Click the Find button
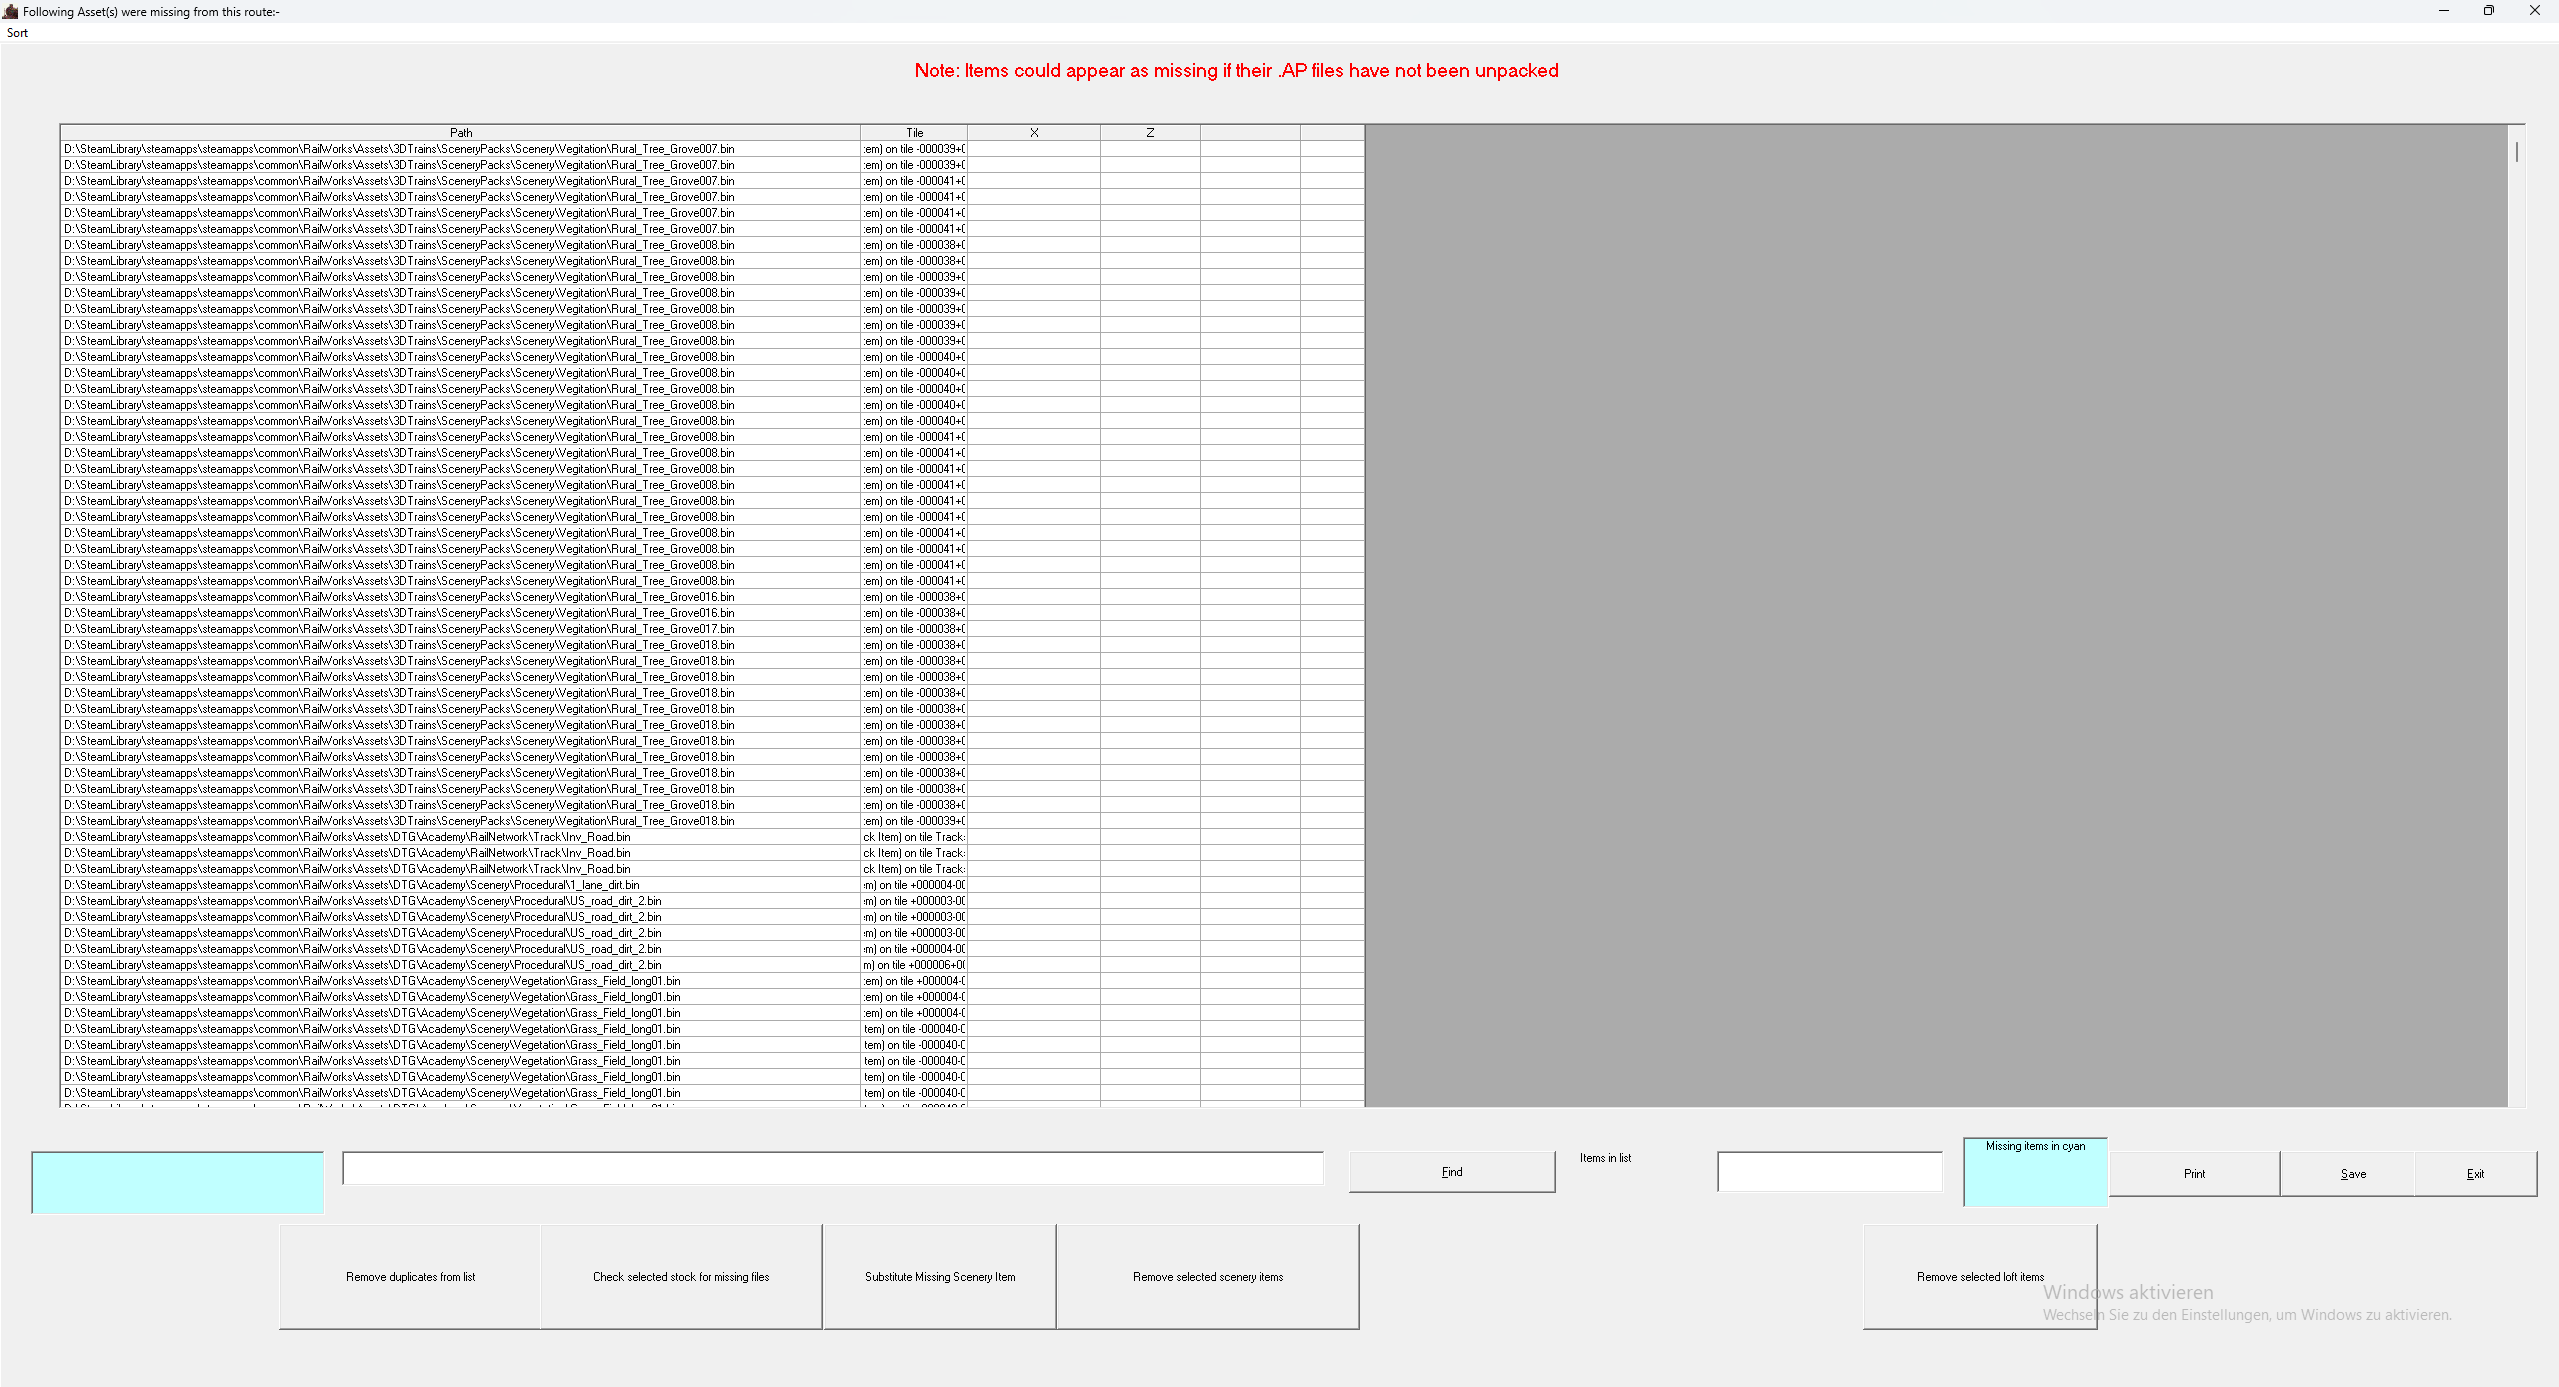The height and width of the screenshot is (1387, 2559). 1451,1172
